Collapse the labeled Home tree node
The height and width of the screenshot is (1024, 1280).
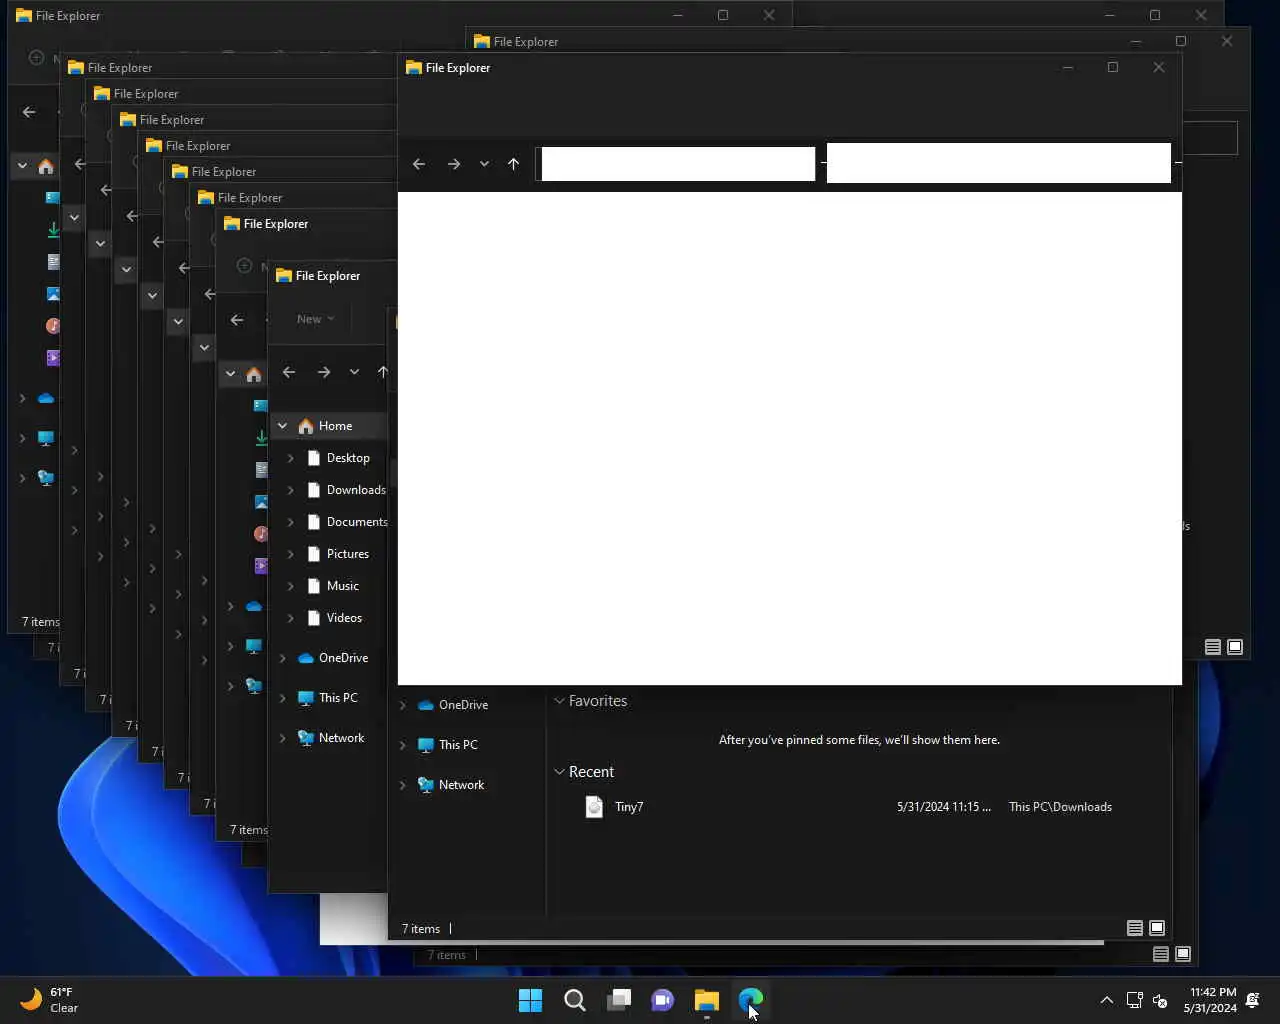coord(282,426)
